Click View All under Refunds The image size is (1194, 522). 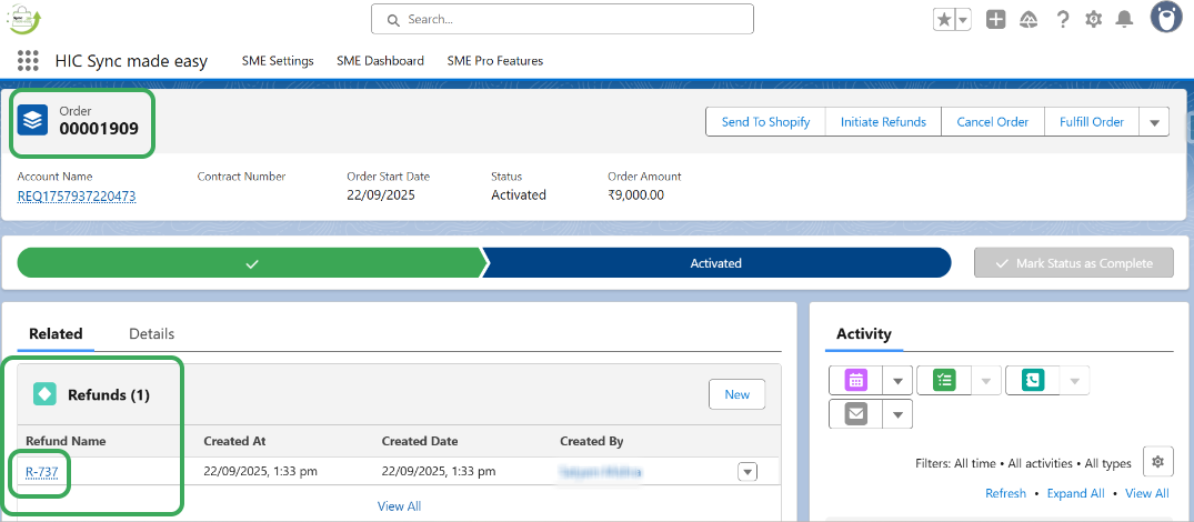click(399, 506)
